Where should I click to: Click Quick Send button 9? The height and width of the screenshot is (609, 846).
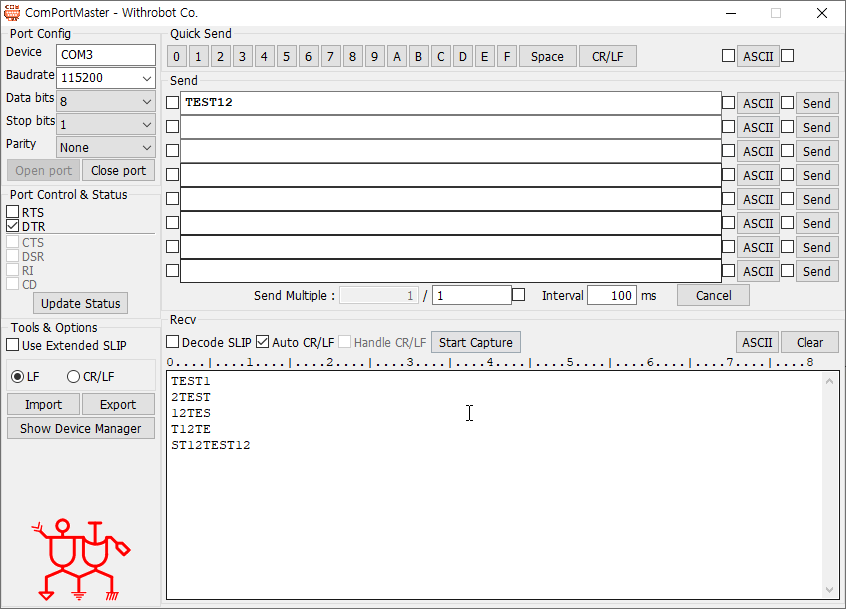[x=374, y=57]
